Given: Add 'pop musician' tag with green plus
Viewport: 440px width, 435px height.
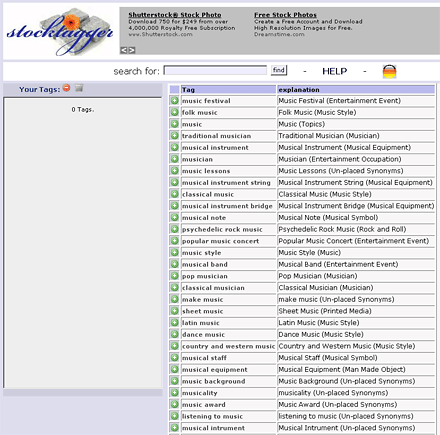Looking at the screenshot, I should [x=174, y=276].
